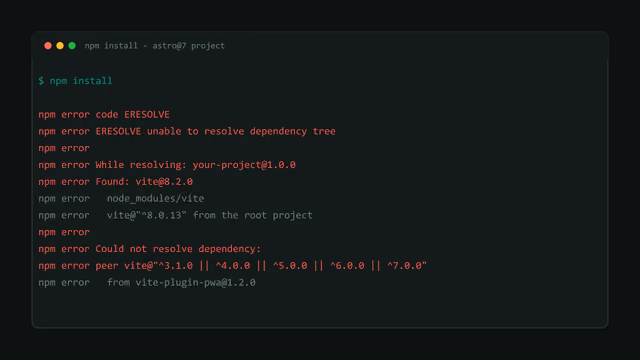Screen dimensions: 640x360
Task: Close the terminal using the red button
Action: (48, 46)
